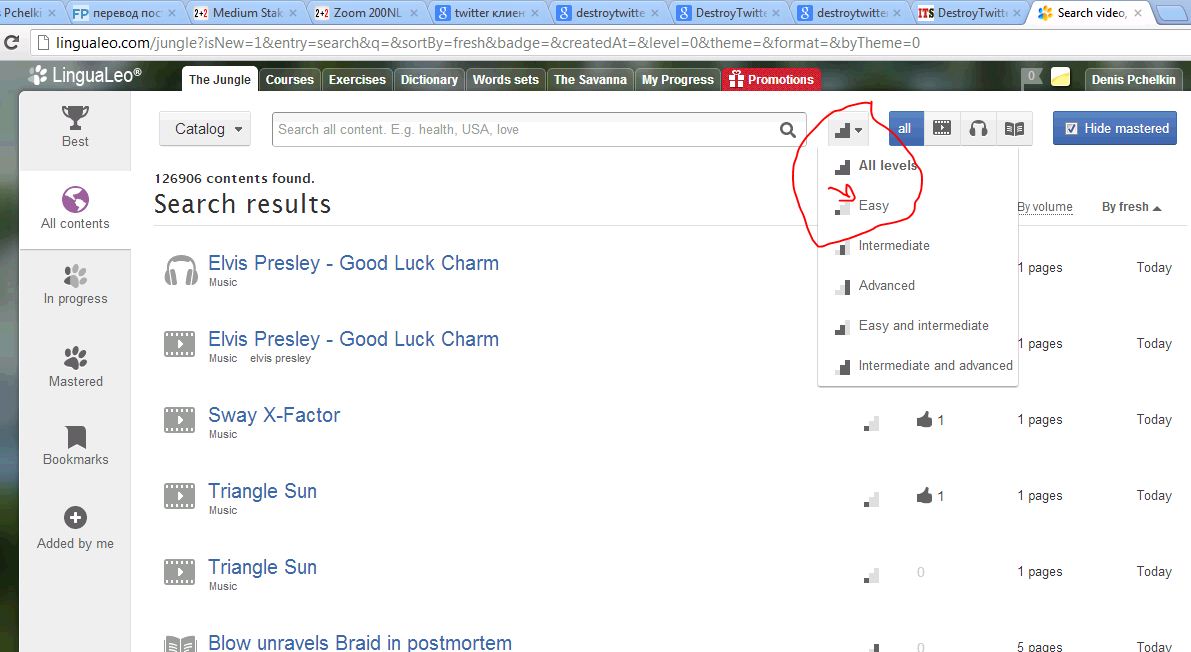Screen dimensions: 1191x652
Task: Switch to Words sets tab
Action: click(505, 79)
